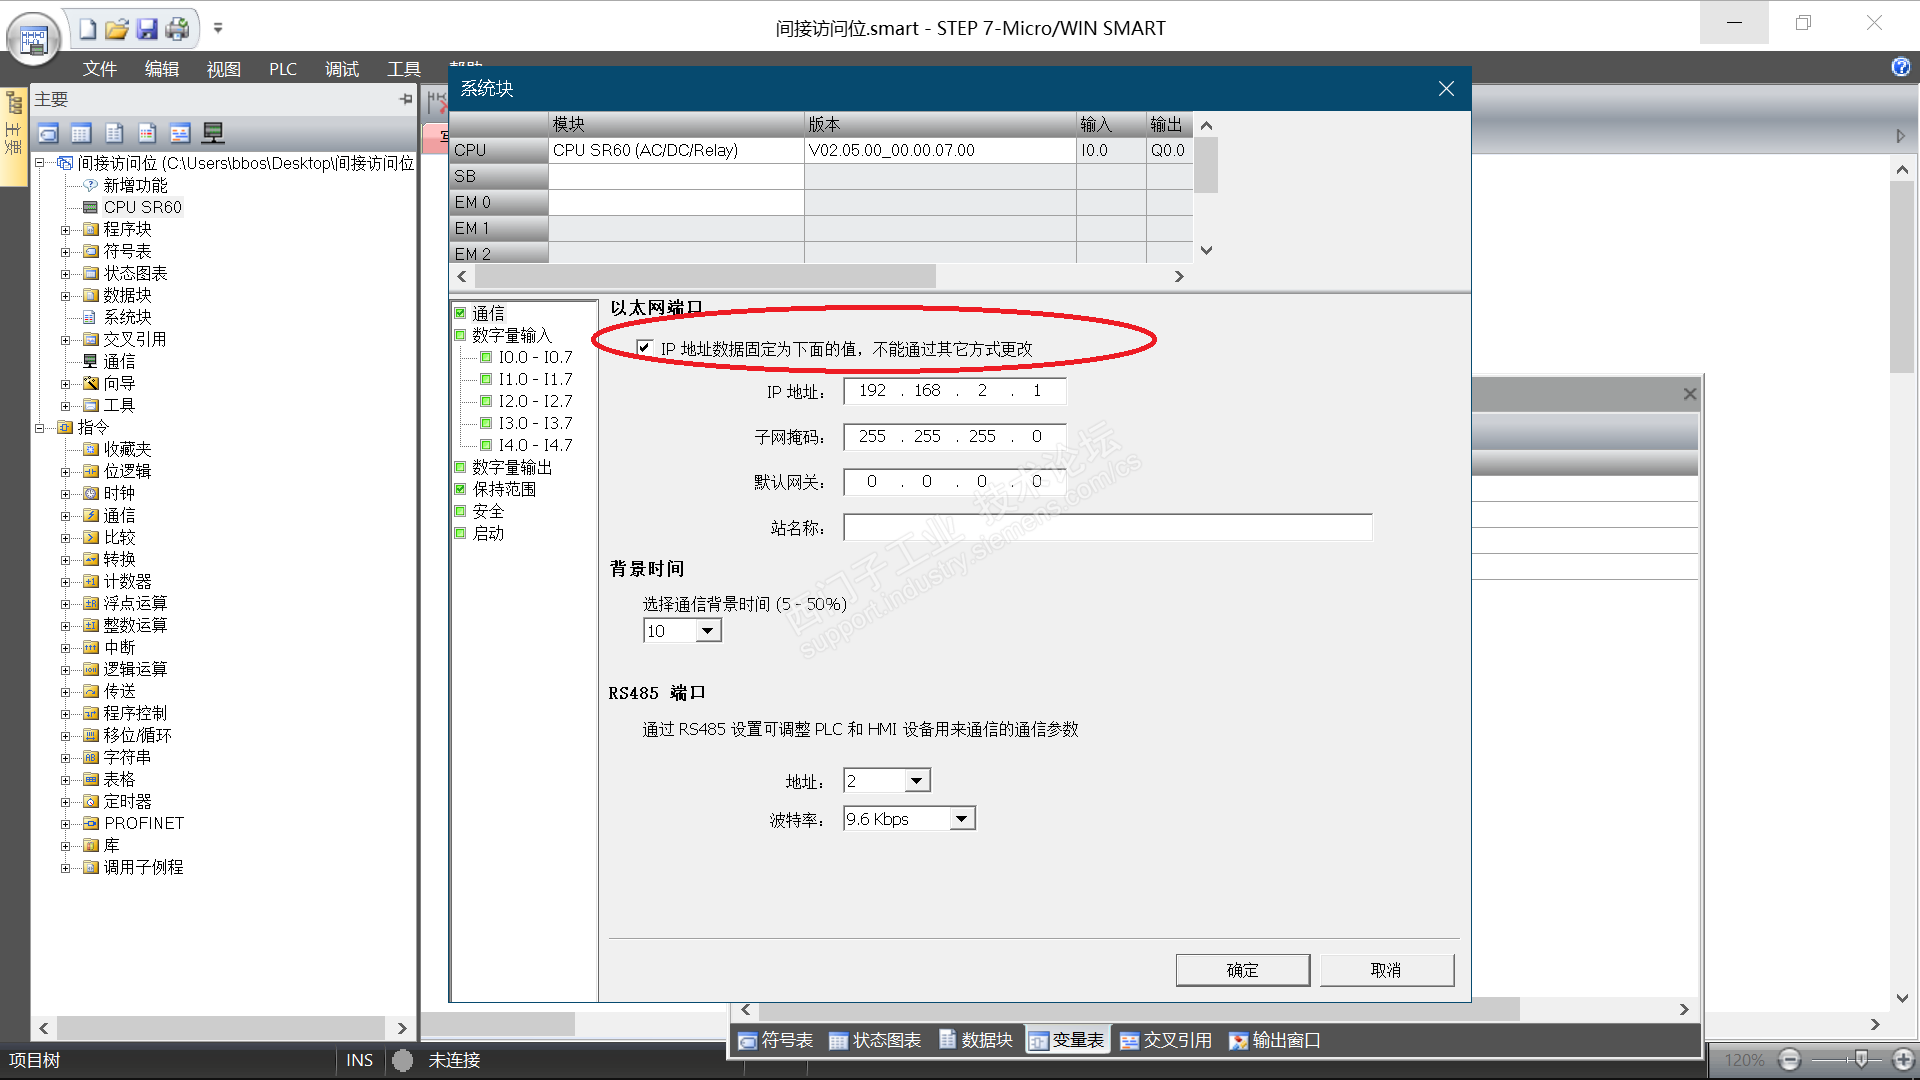The height and width of the screenshot is (1080, 1920).
Task: Open the baud rate 9.6 Kbps dropdown
Action: (x=961, y=819)
